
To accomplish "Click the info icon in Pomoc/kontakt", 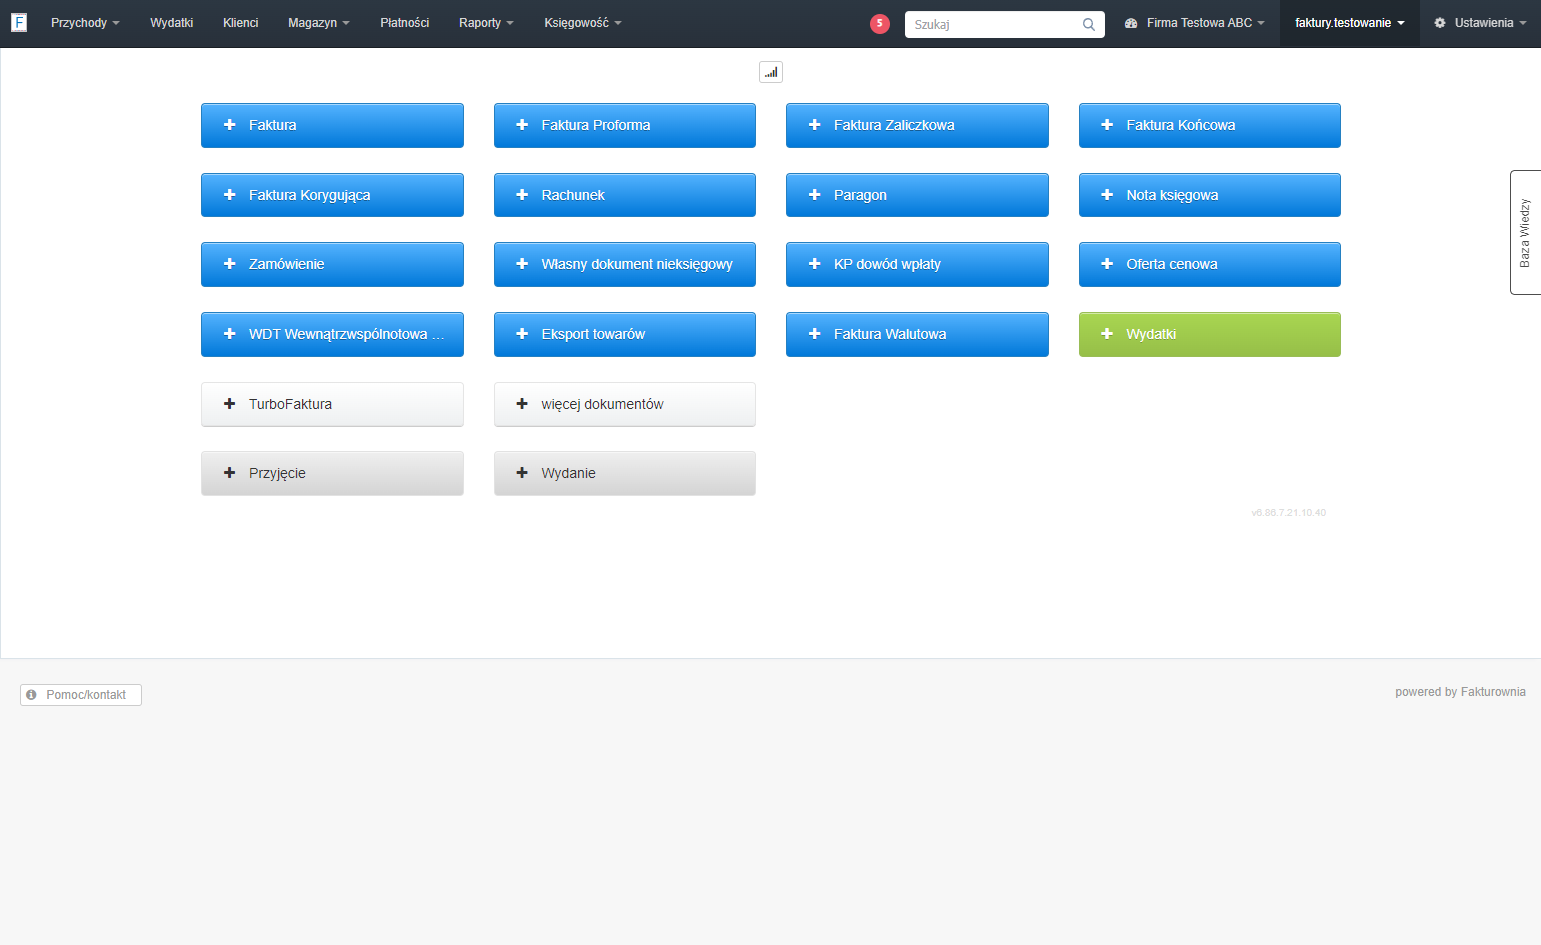I will tap(31, 695).
